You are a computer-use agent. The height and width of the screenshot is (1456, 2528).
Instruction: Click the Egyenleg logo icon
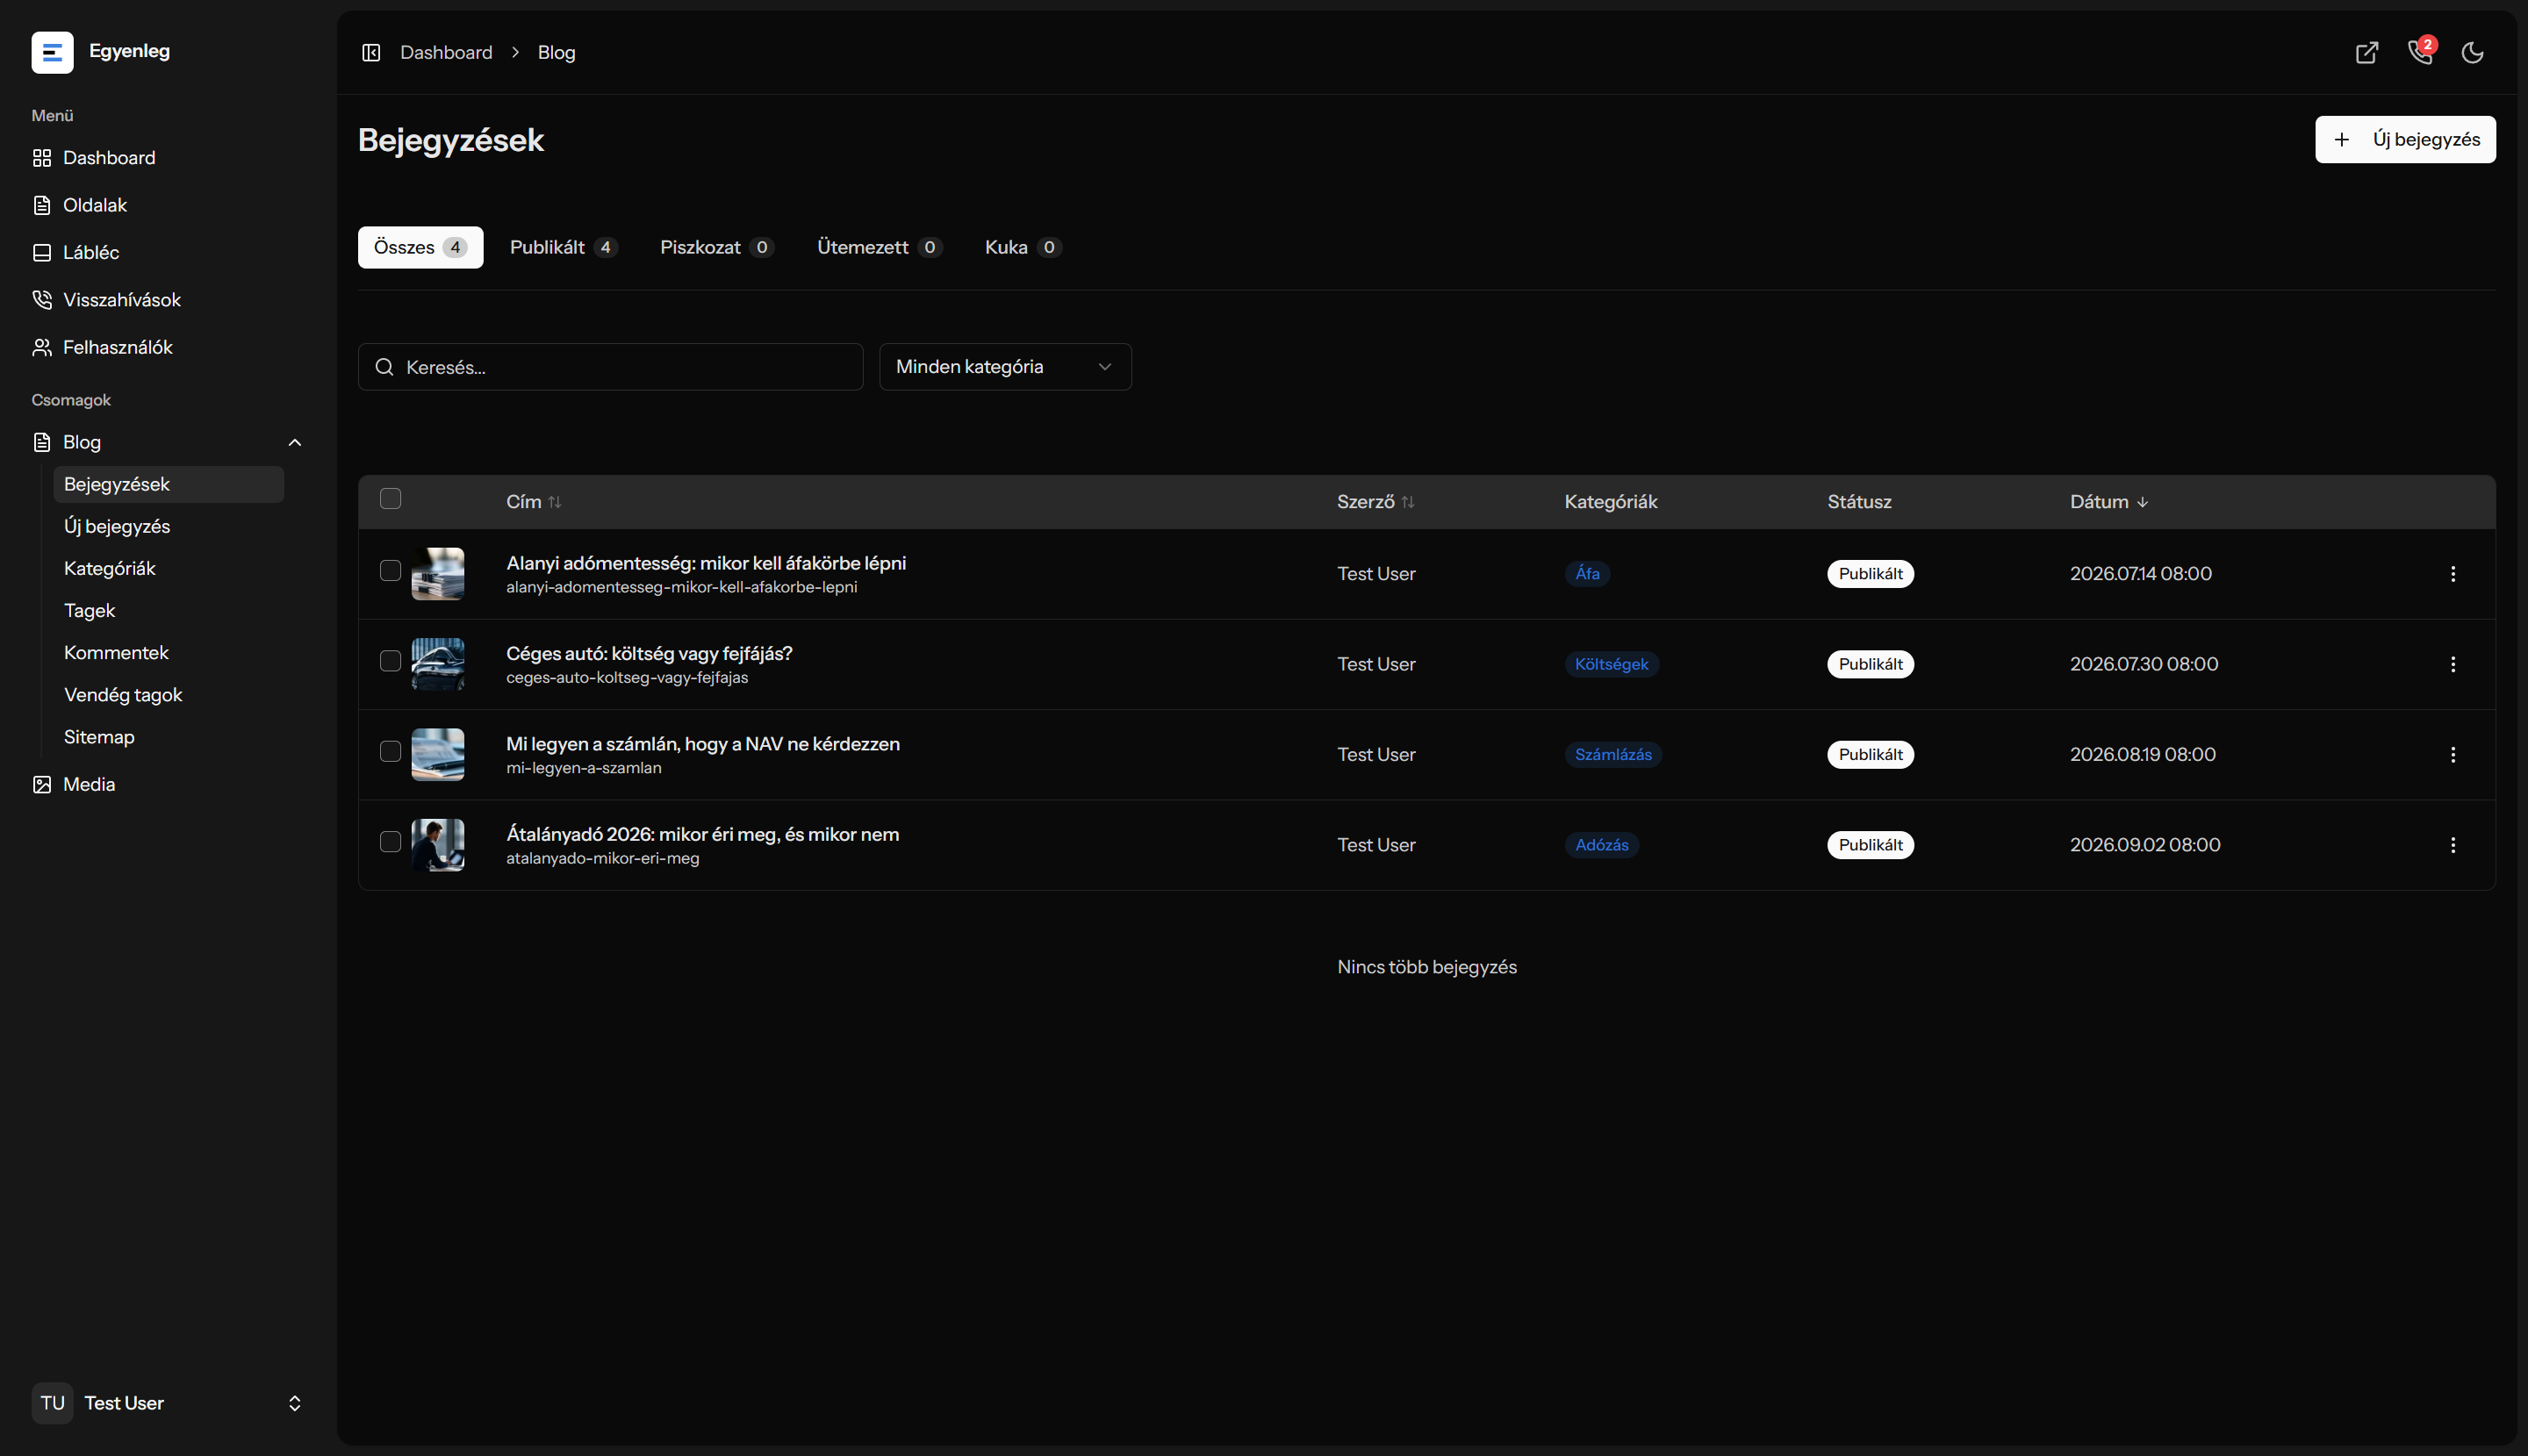[52, 52]
